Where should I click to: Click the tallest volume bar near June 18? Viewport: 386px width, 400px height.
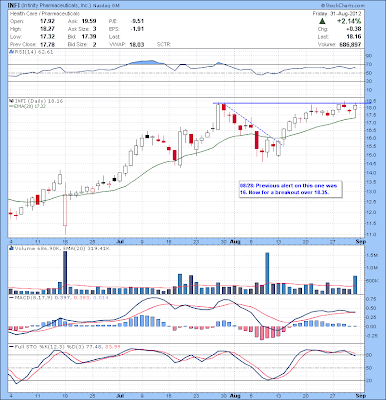click(65, 273)
